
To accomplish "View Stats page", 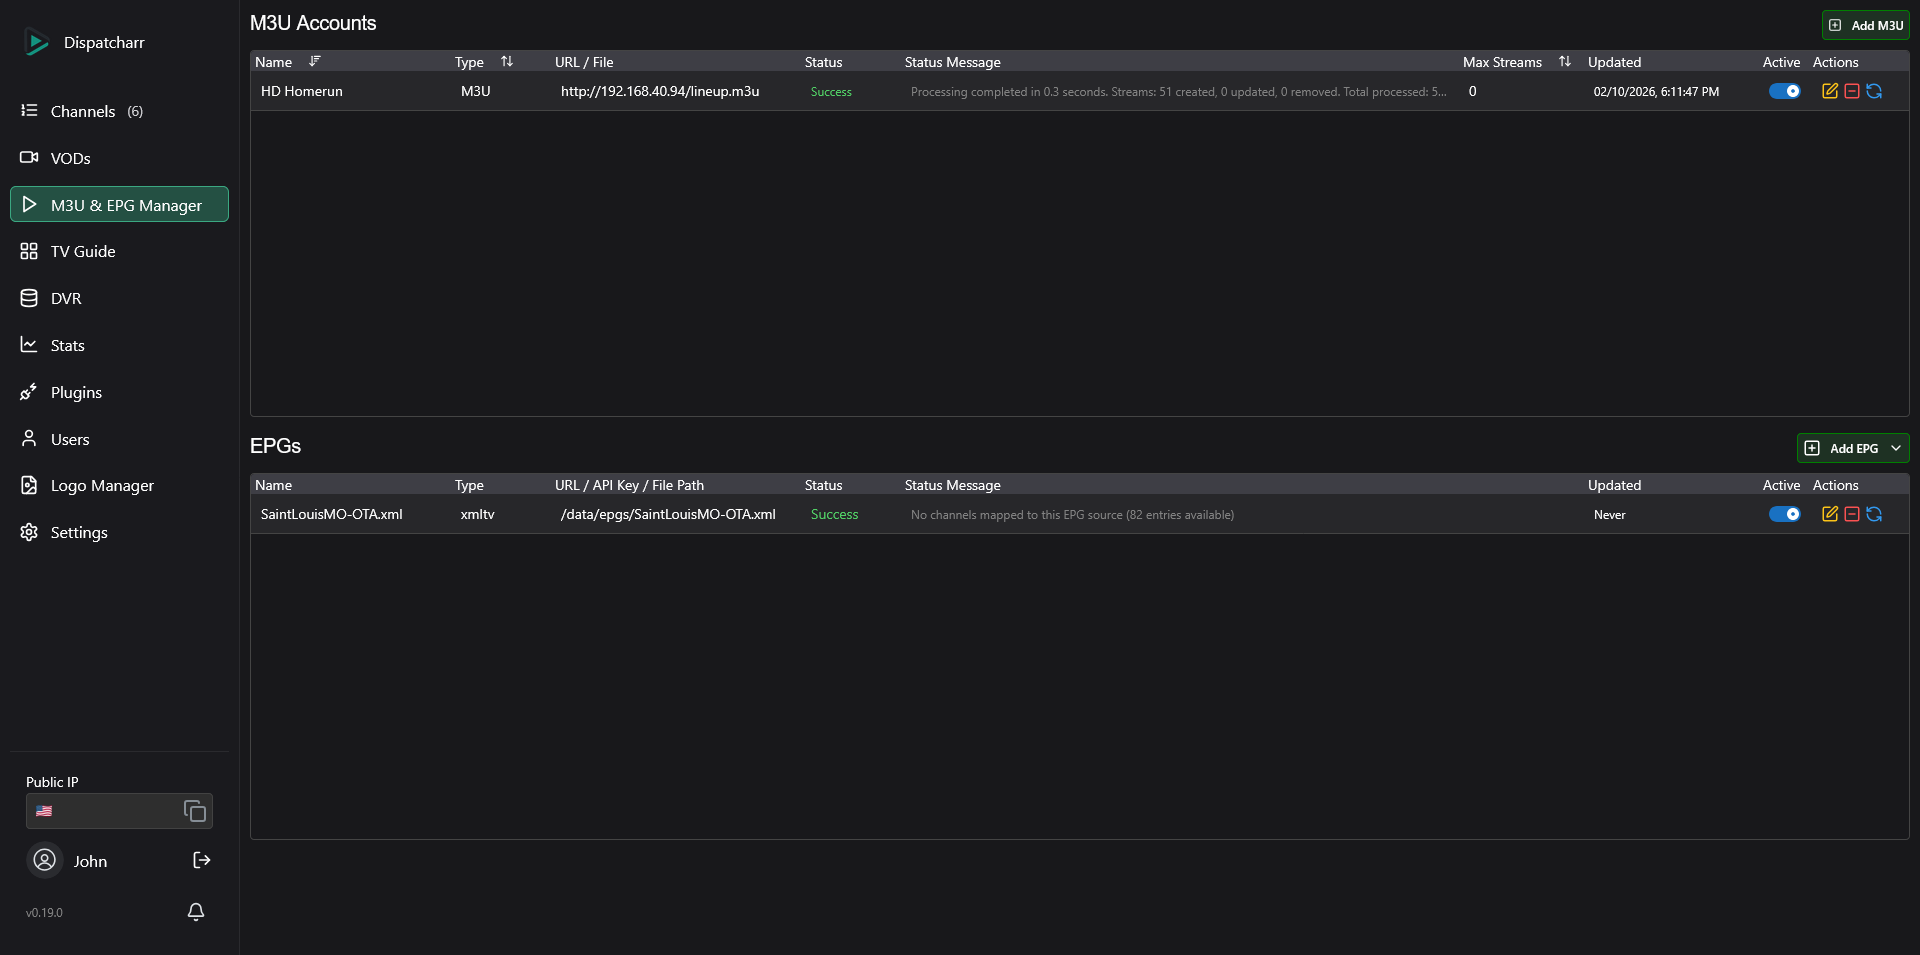I will [x=119, y=345].
